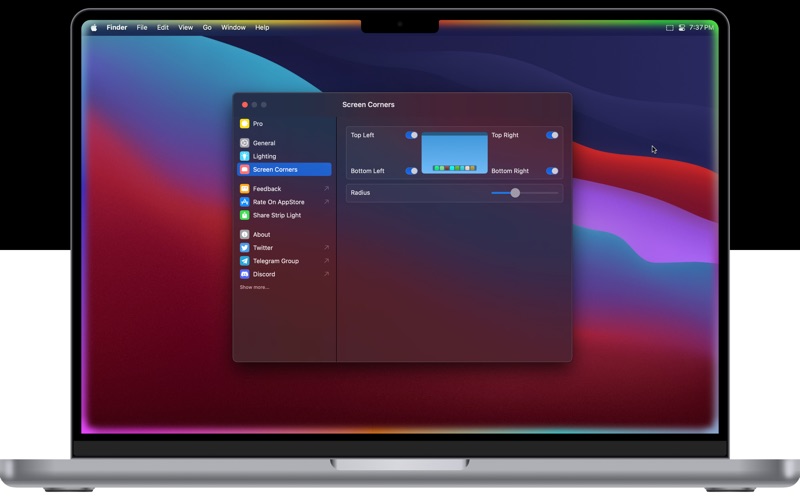
Task: Click the Share Strip Light icon
Action: [244, 215]
